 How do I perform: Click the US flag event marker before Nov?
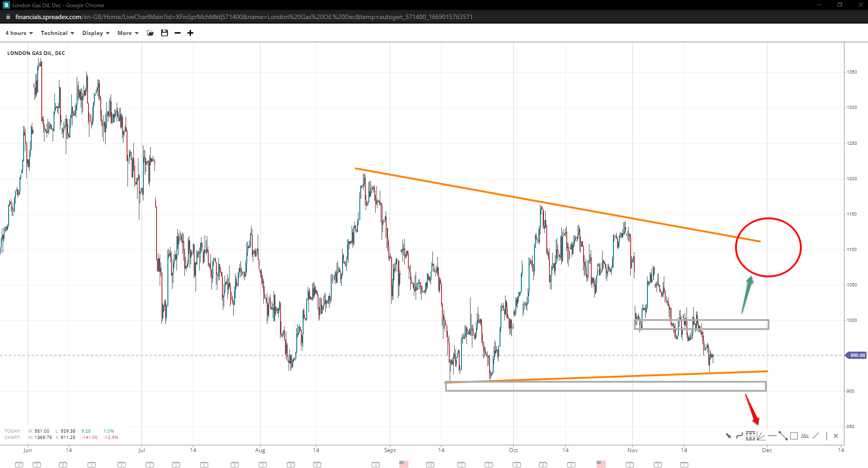[x=601, y=464]
